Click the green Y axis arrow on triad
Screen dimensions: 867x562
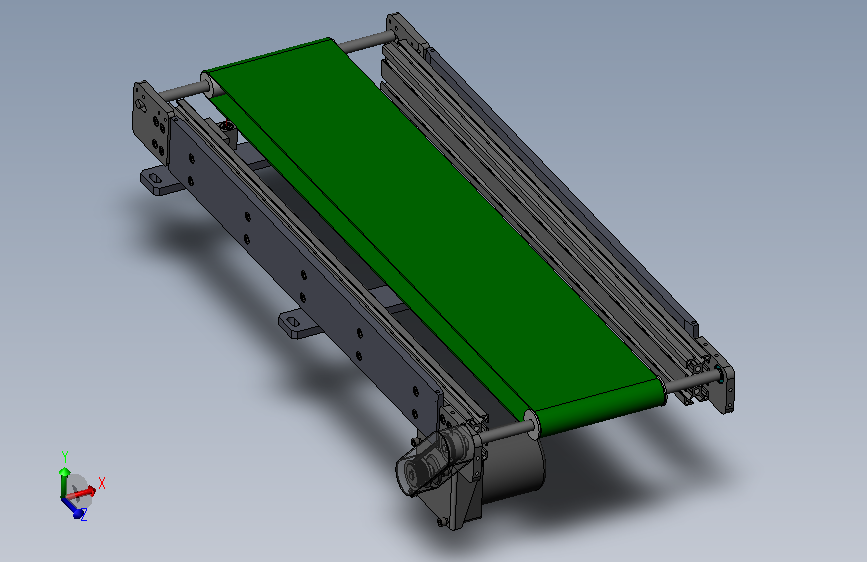pyautogui.click(x=65, y=481)
